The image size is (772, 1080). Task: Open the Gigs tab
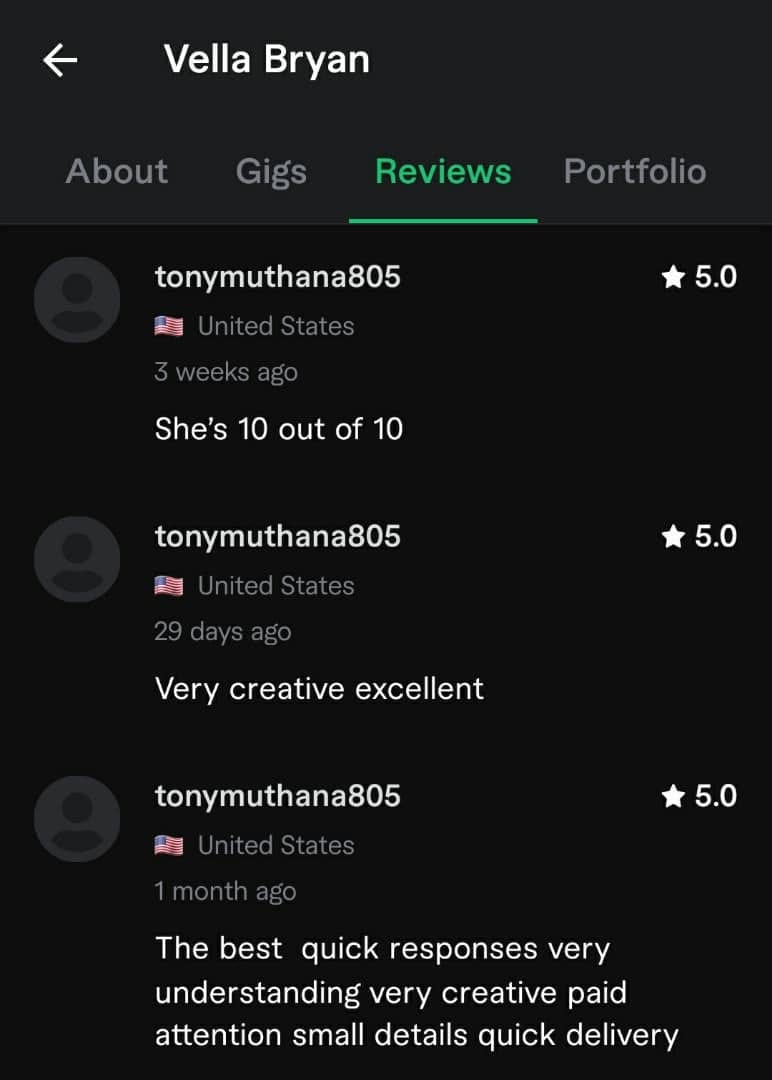[x=271, y=172]
